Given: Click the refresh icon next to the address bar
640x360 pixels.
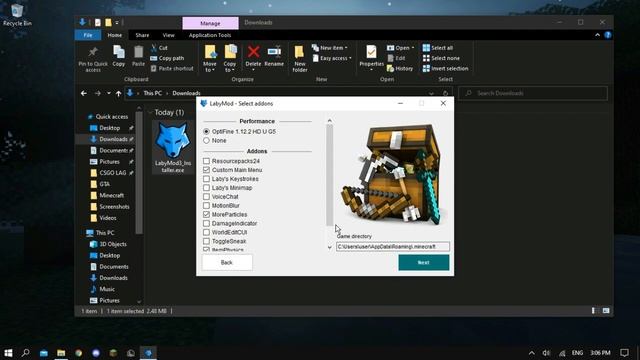Looking at the screenshot, I should [445, 93].
